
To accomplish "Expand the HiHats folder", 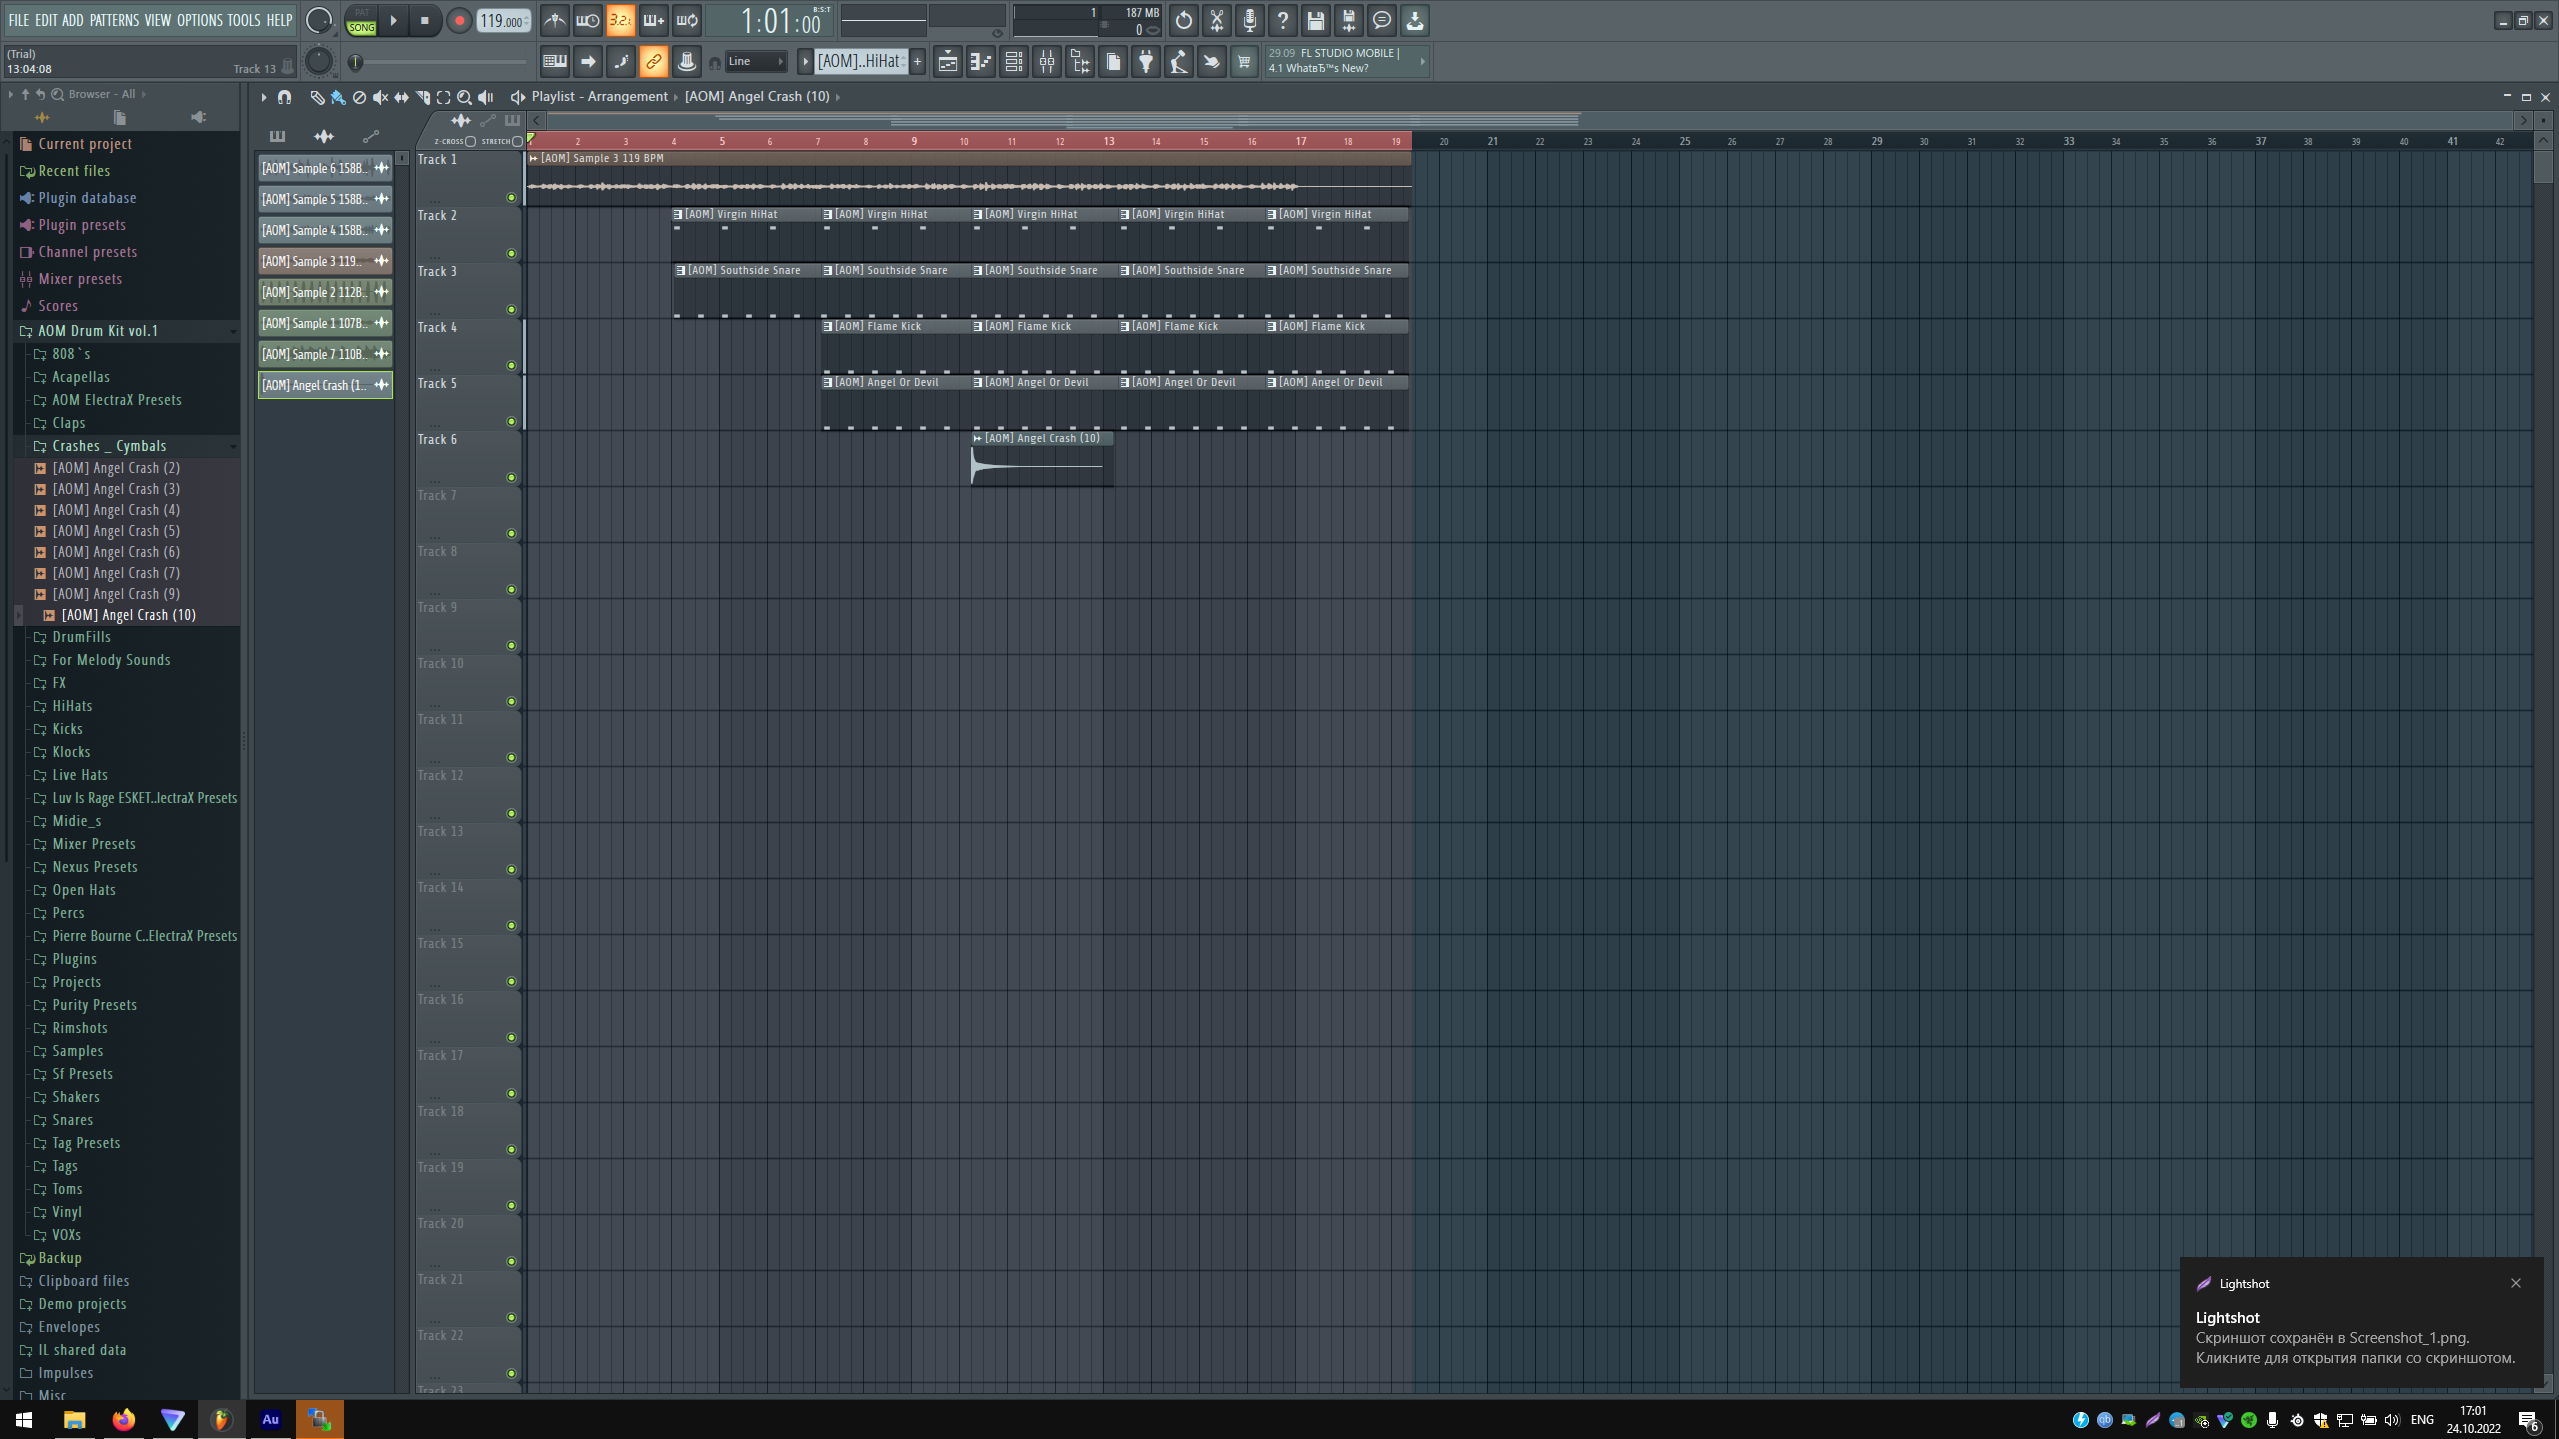I will point(72,706).
